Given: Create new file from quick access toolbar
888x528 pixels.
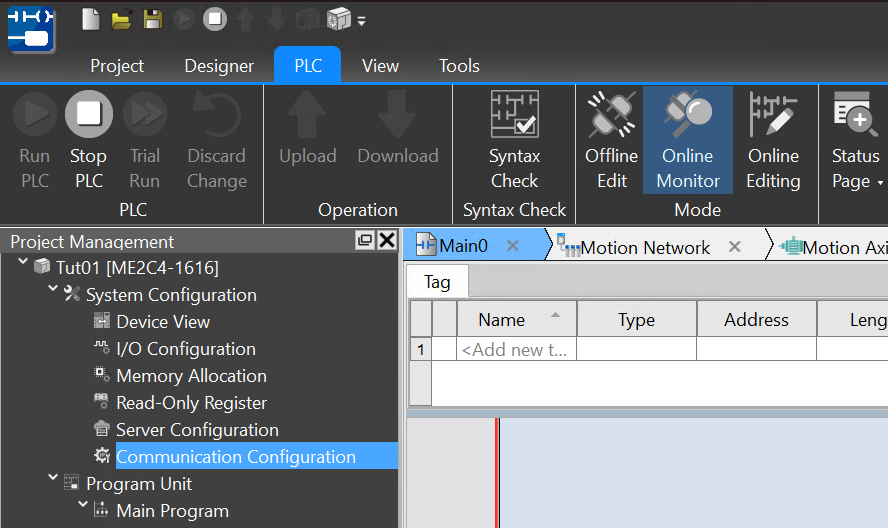Looking at the screenshot, I should point(91,19).
